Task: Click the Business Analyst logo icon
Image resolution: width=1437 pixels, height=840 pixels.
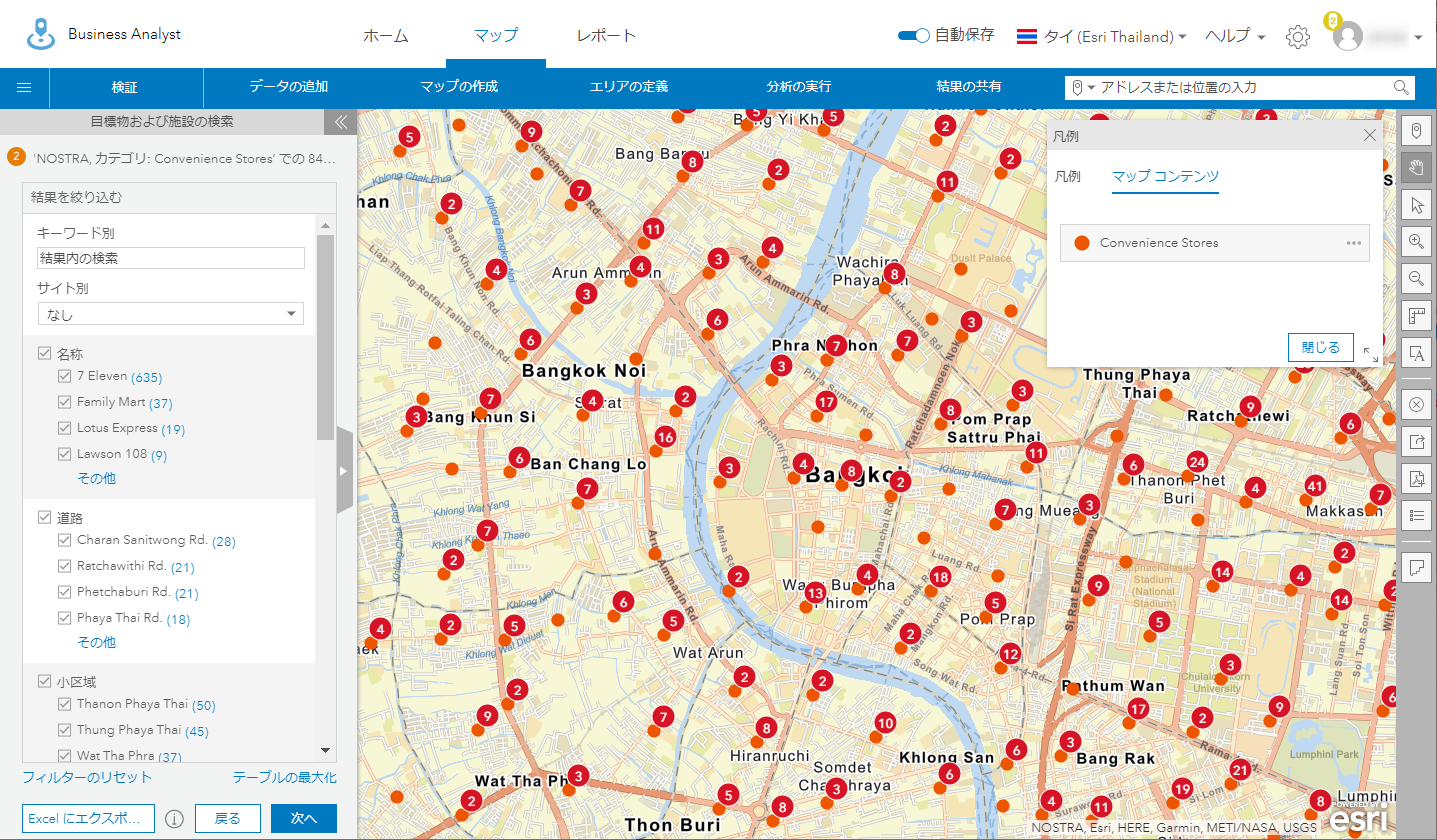Action: tap(40, 33)
